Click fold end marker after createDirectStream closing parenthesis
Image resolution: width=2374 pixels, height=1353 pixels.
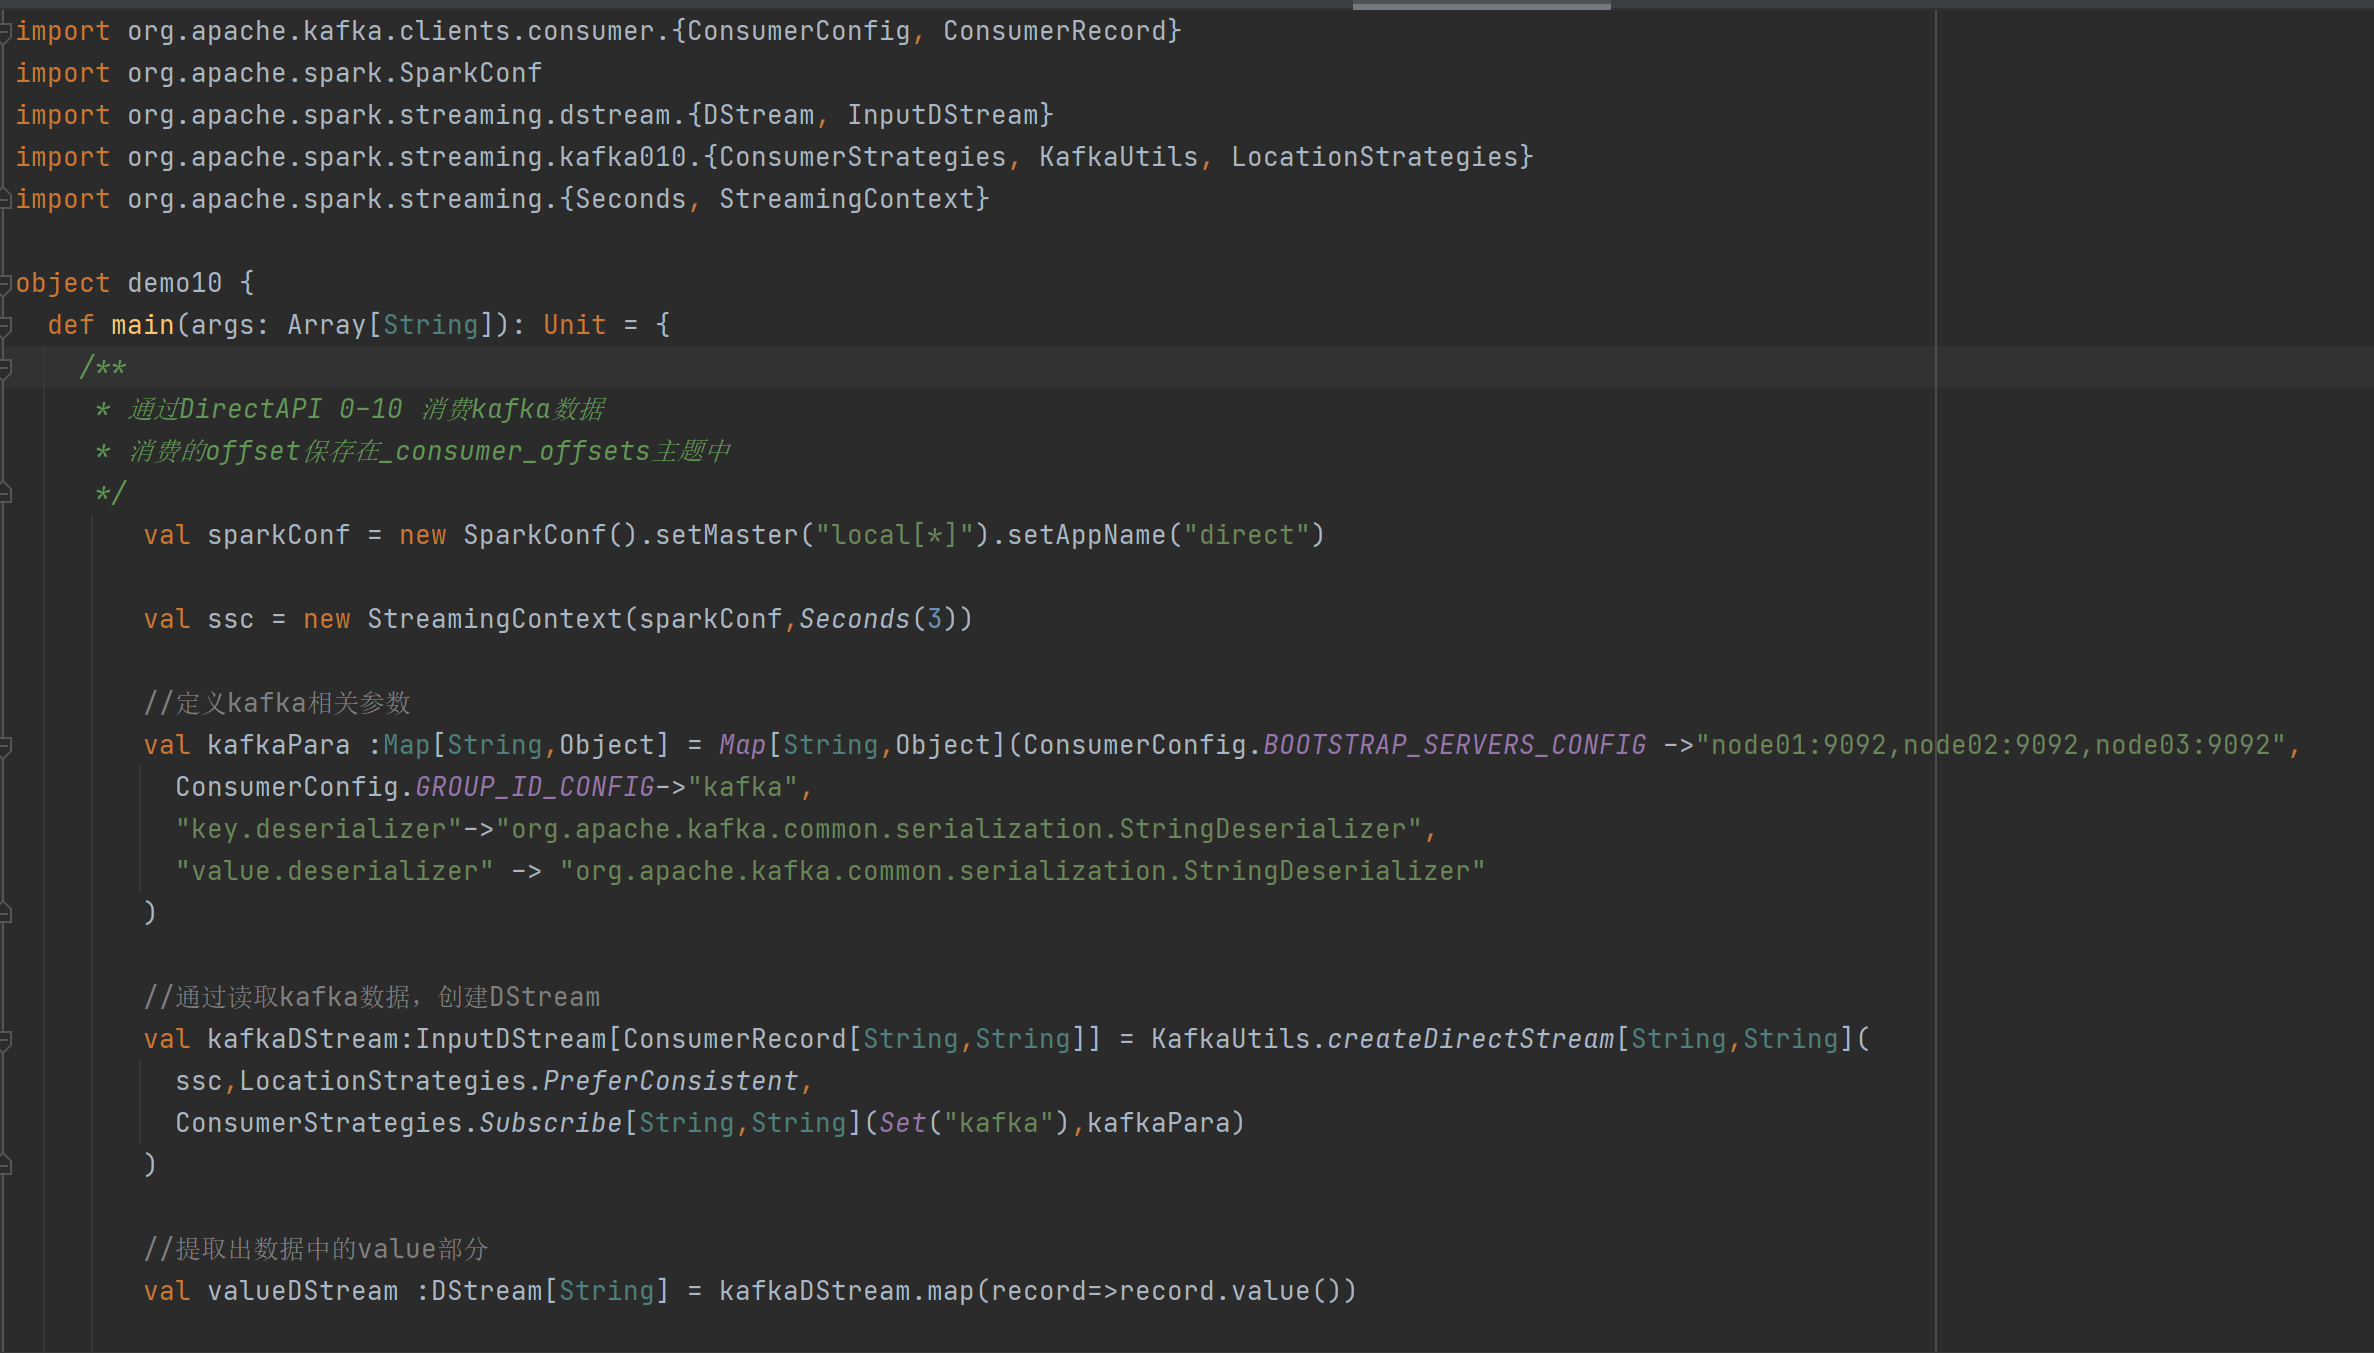click(x=6, y=1165)
